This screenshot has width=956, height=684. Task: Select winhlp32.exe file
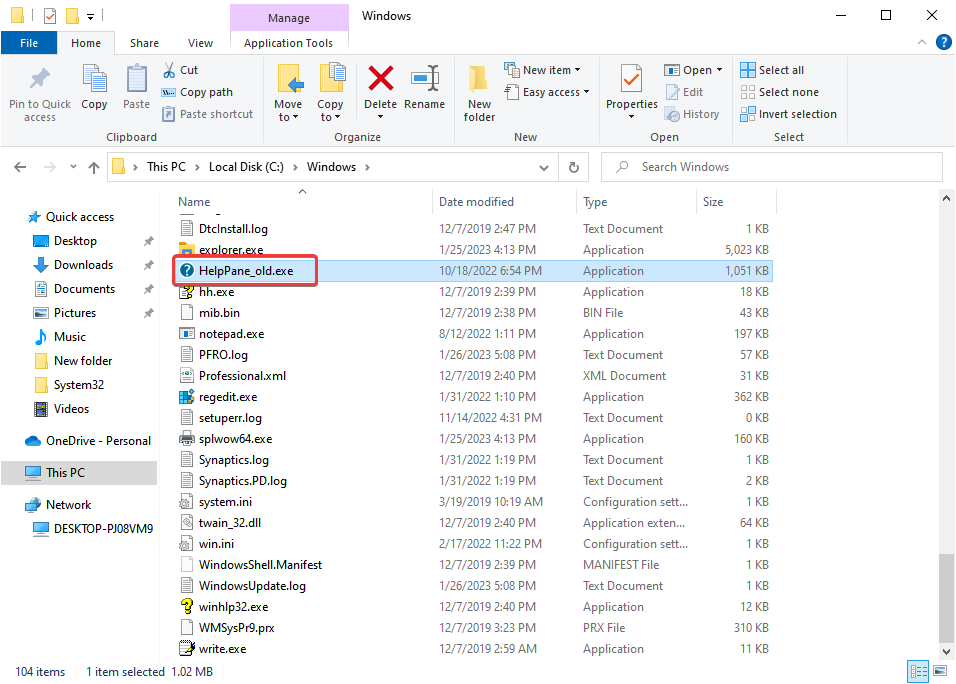click(x=234, y=607)
